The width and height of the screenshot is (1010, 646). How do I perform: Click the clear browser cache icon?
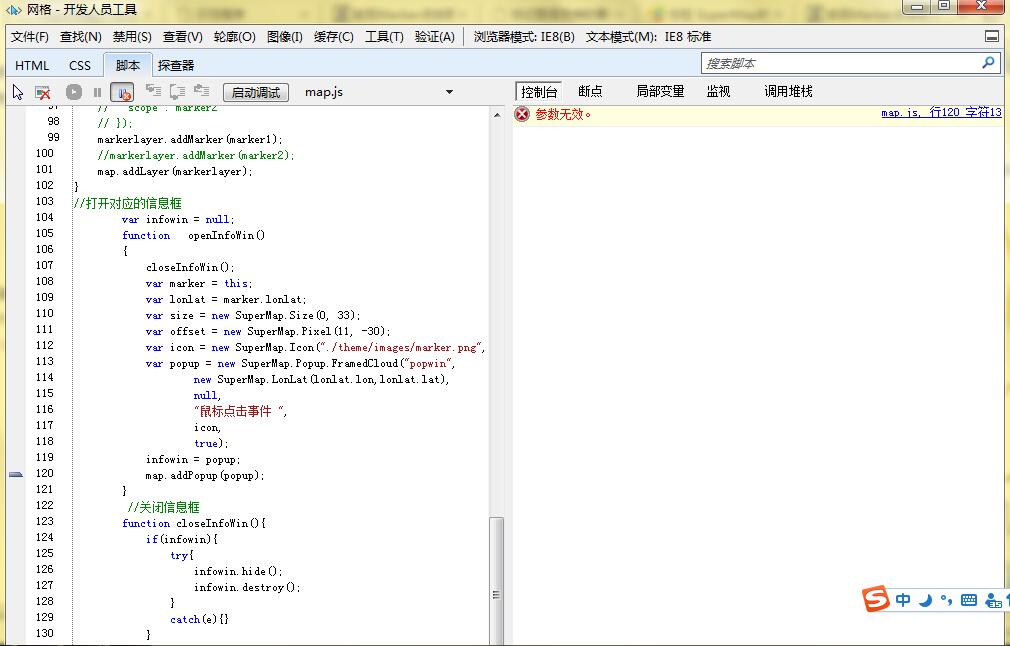(x=43, y=92)
